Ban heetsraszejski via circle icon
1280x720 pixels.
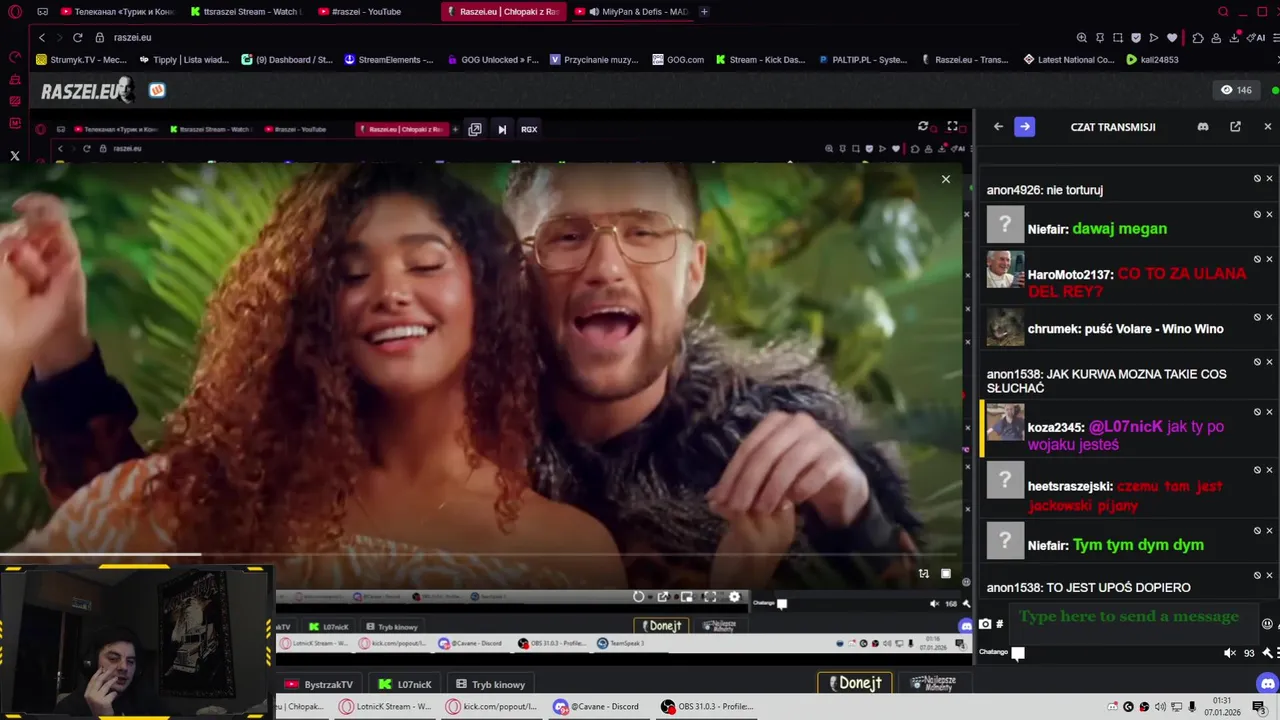[1257, 470]
